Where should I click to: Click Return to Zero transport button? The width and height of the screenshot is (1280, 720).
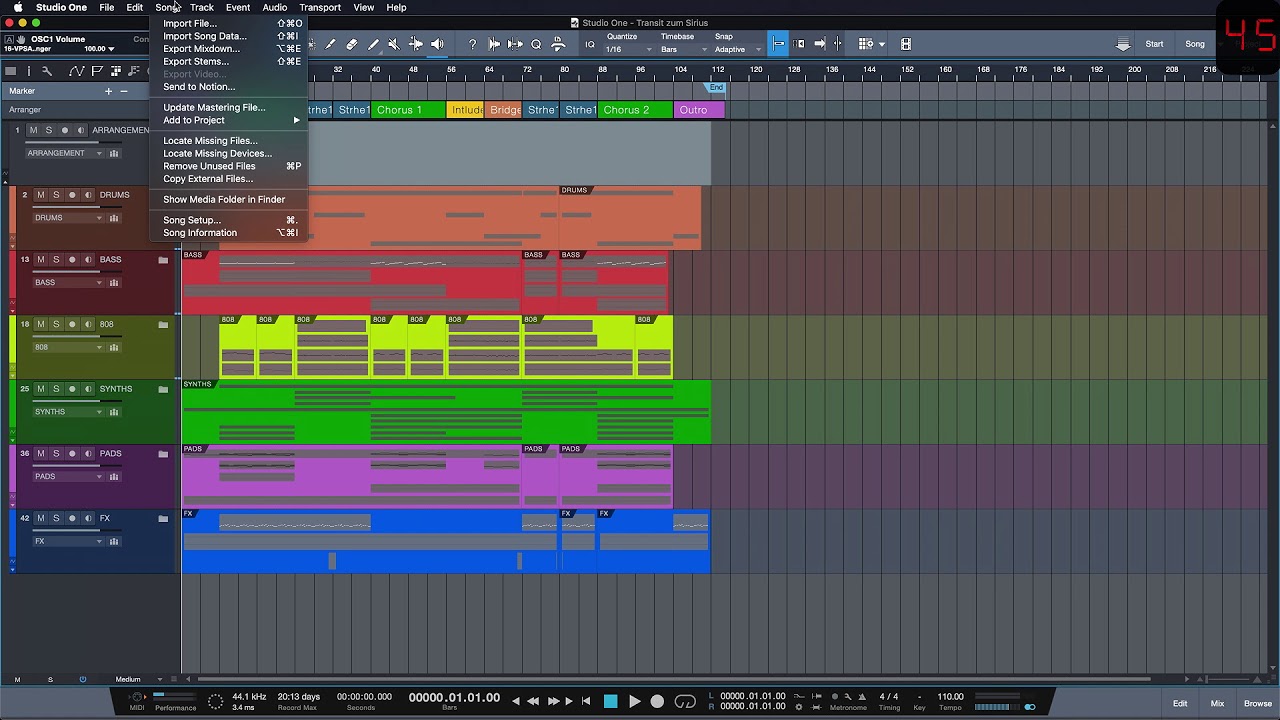586,702
